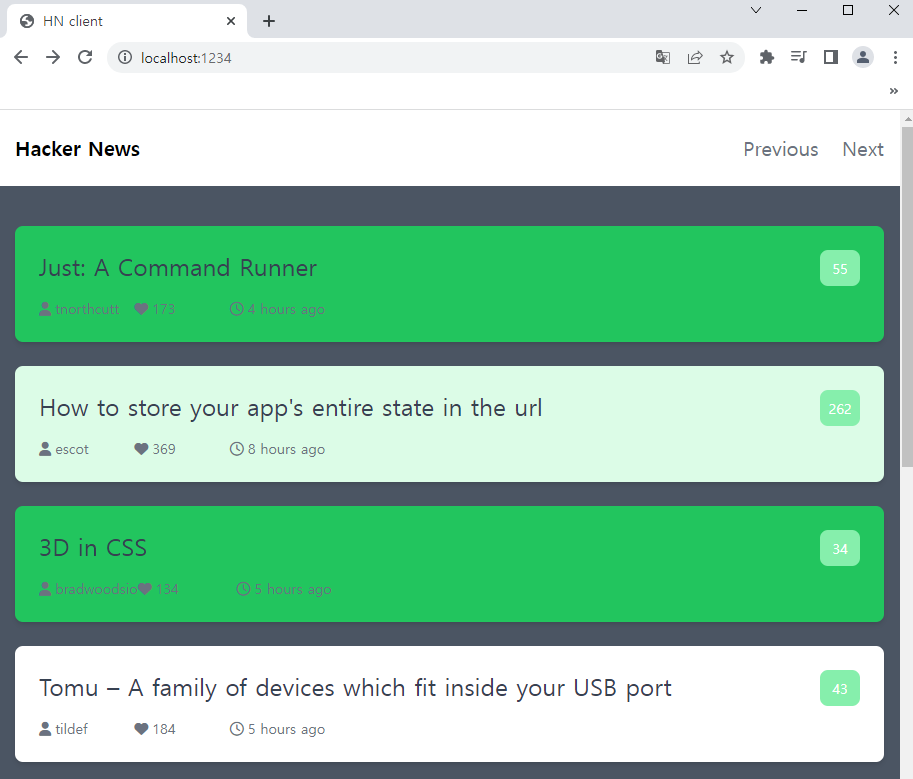The height and width of the screenshot is (779, 913).
Task: Toggle the browser side panel icon
Action: [x=831, y=57]
